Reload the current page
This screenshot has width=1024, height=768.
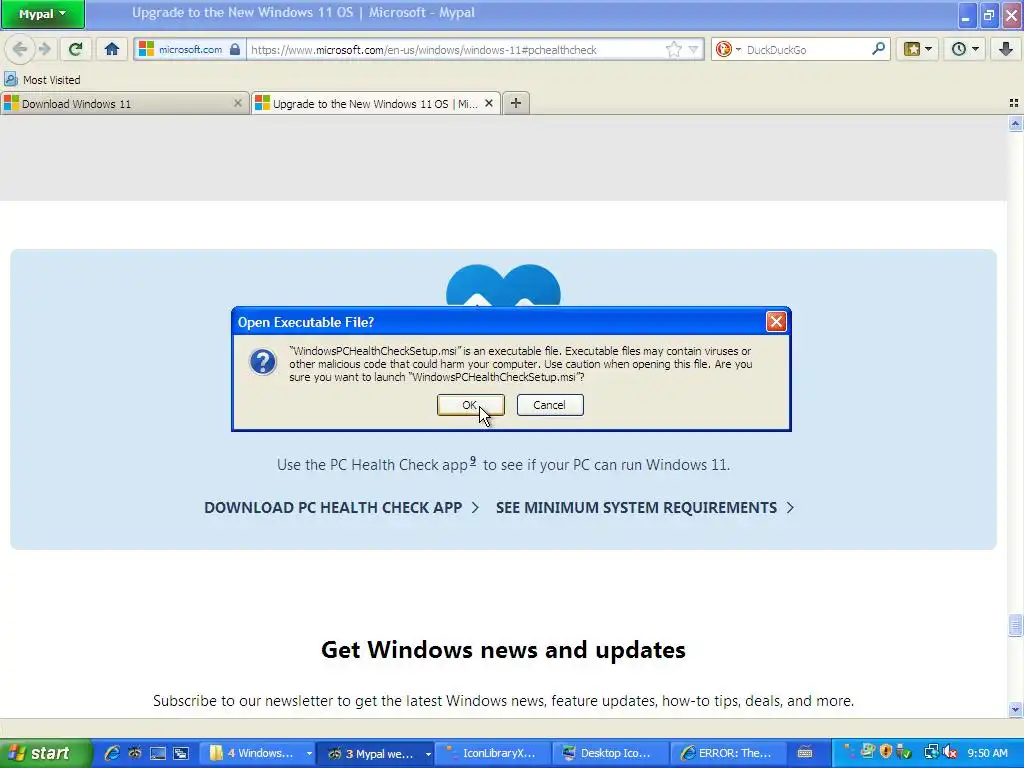pyautogui.click(x=76, y=49)
